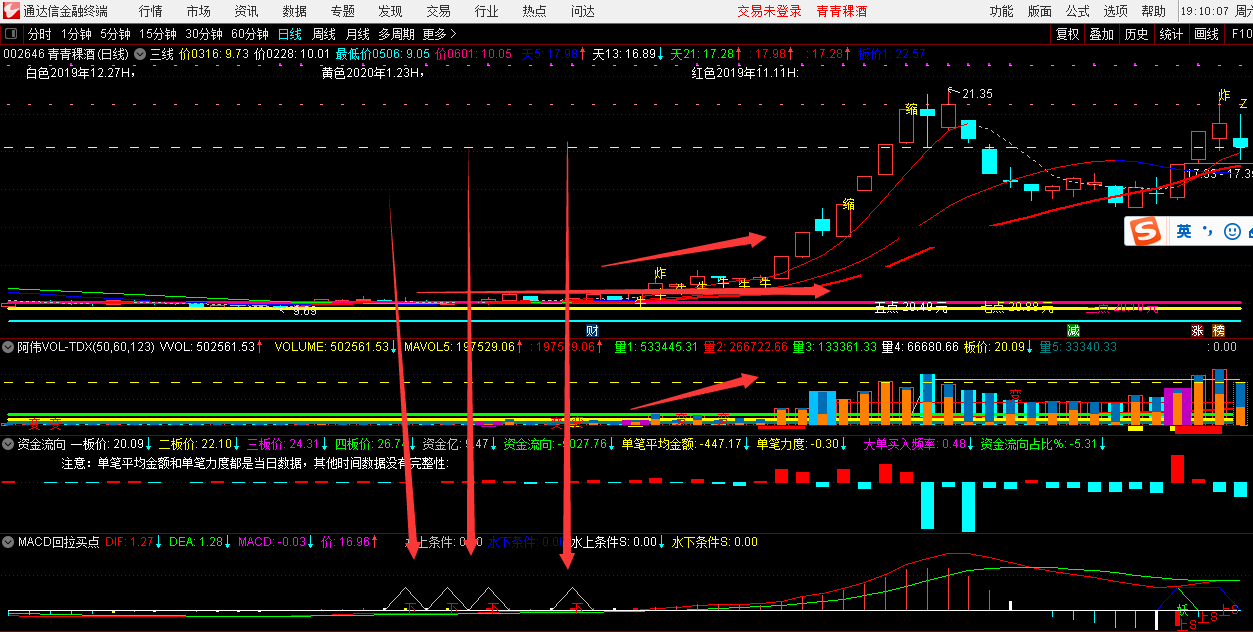Open the 帮助 menu
The image size is (1253, 632).
pyautogui.click(x=1154, y=11)
